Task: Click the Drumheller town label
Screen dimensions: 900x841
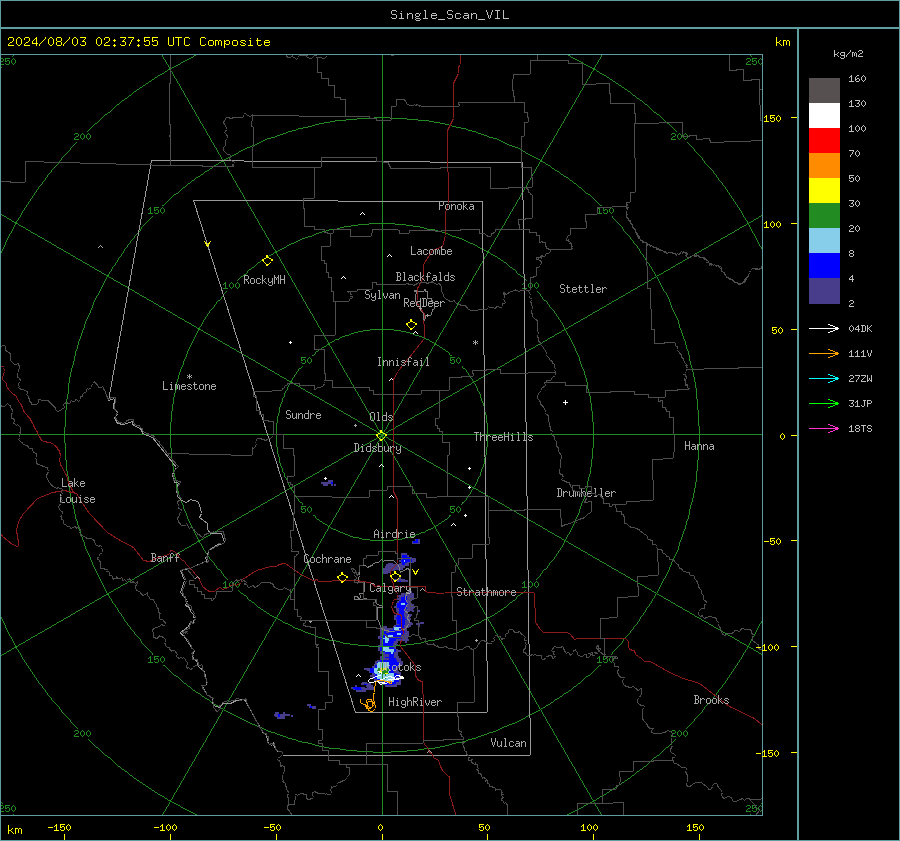Action: [x=586, y=493]
